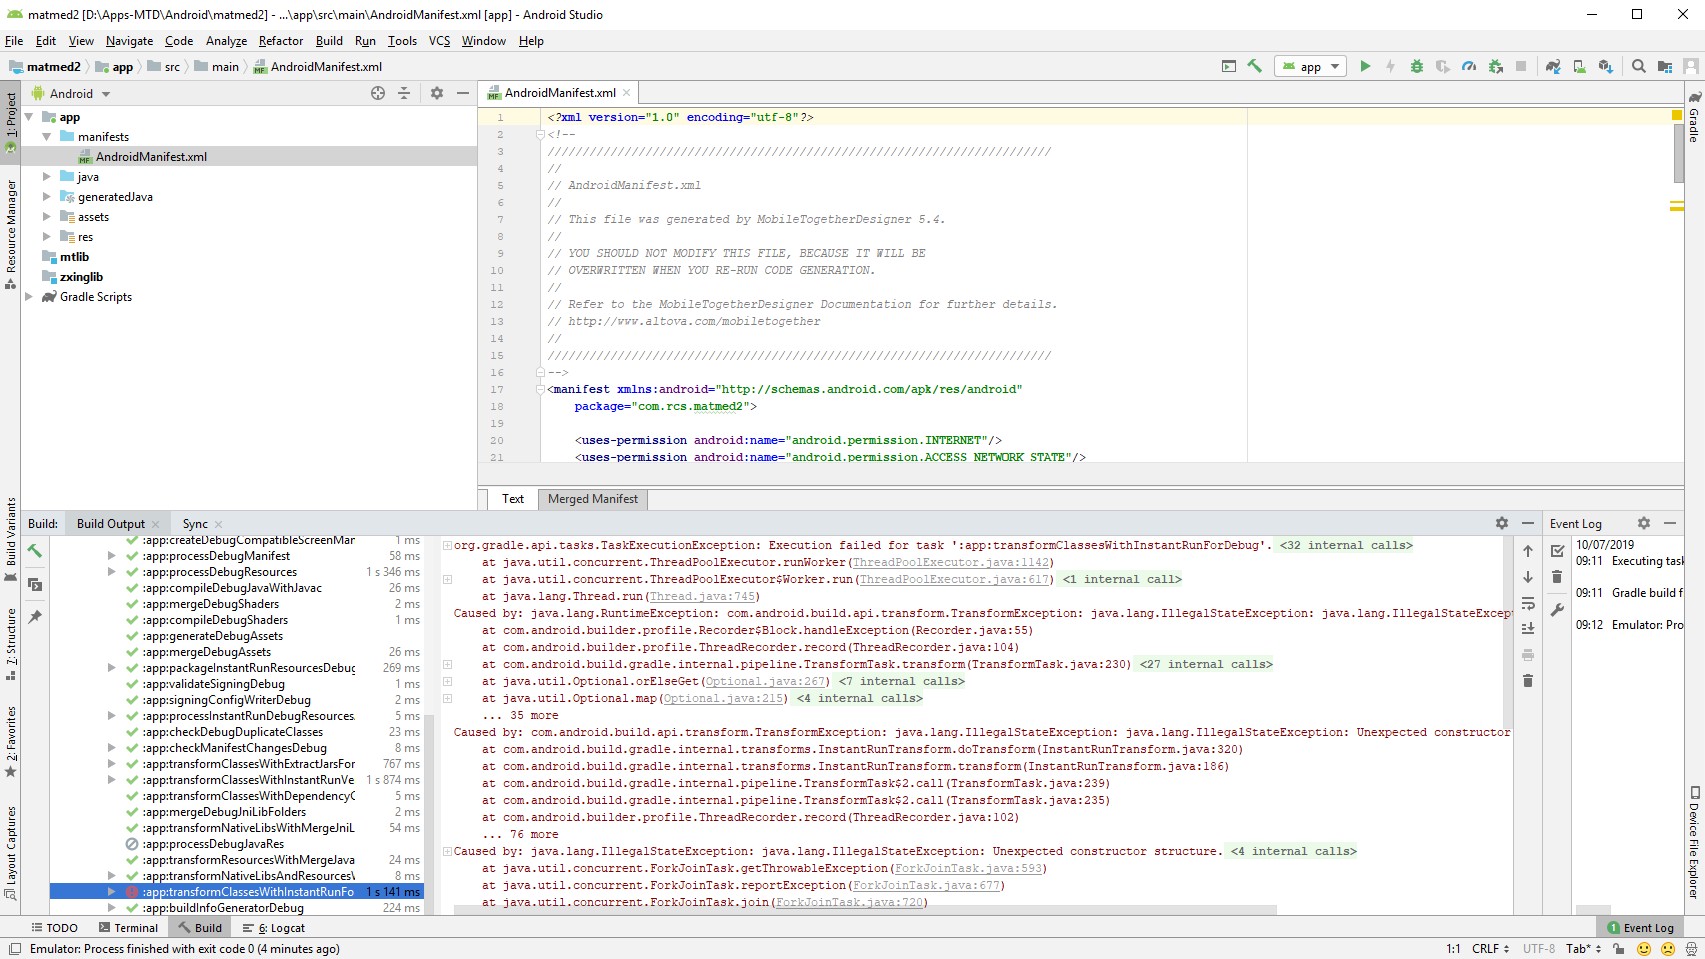
Task: Toggle soft-wrap in build output
Action: tap(1528, 604)
